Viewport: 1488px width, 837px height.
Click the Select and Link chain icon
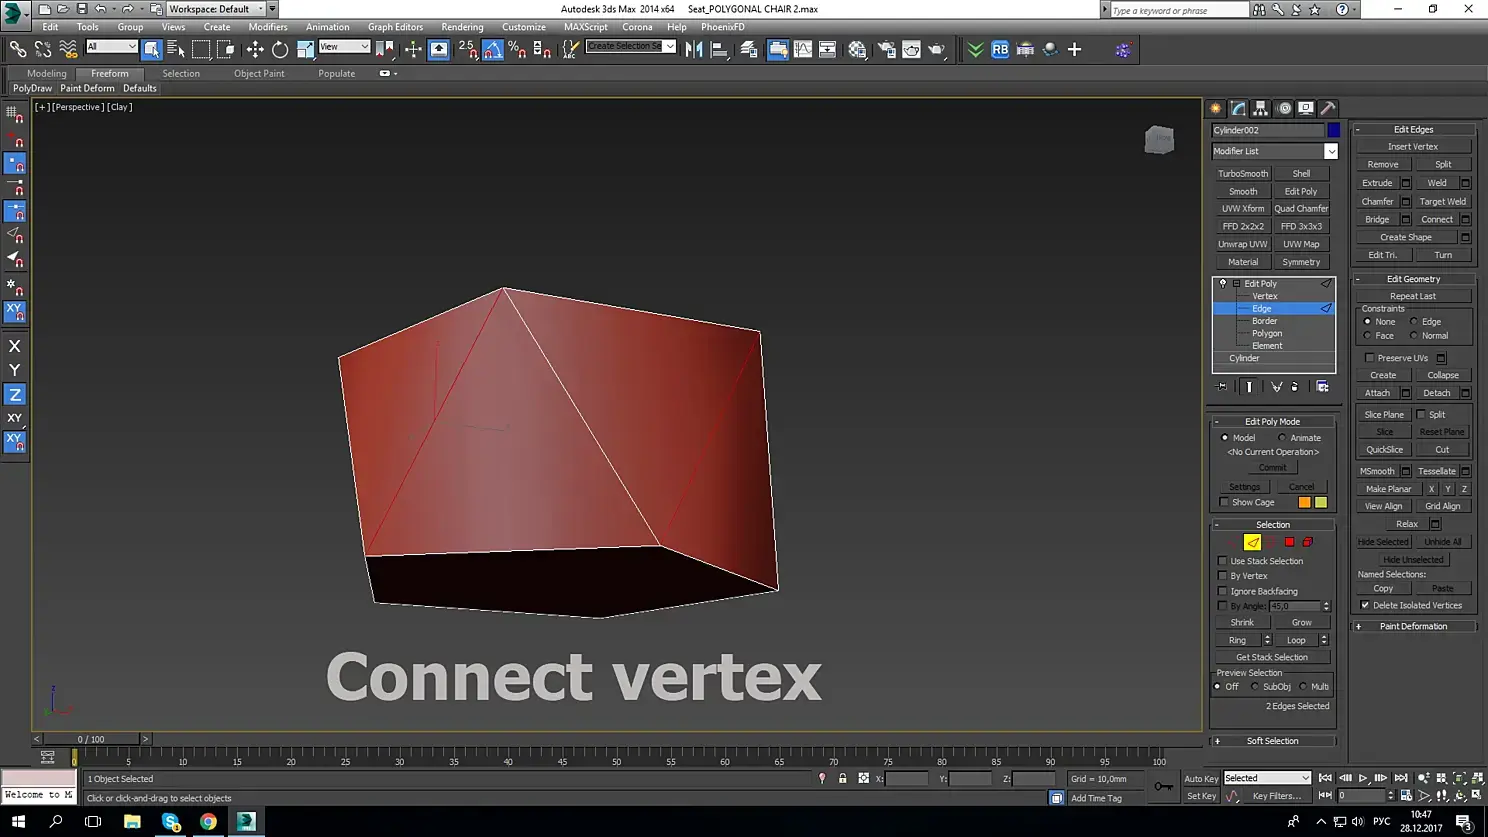point(18,49)
